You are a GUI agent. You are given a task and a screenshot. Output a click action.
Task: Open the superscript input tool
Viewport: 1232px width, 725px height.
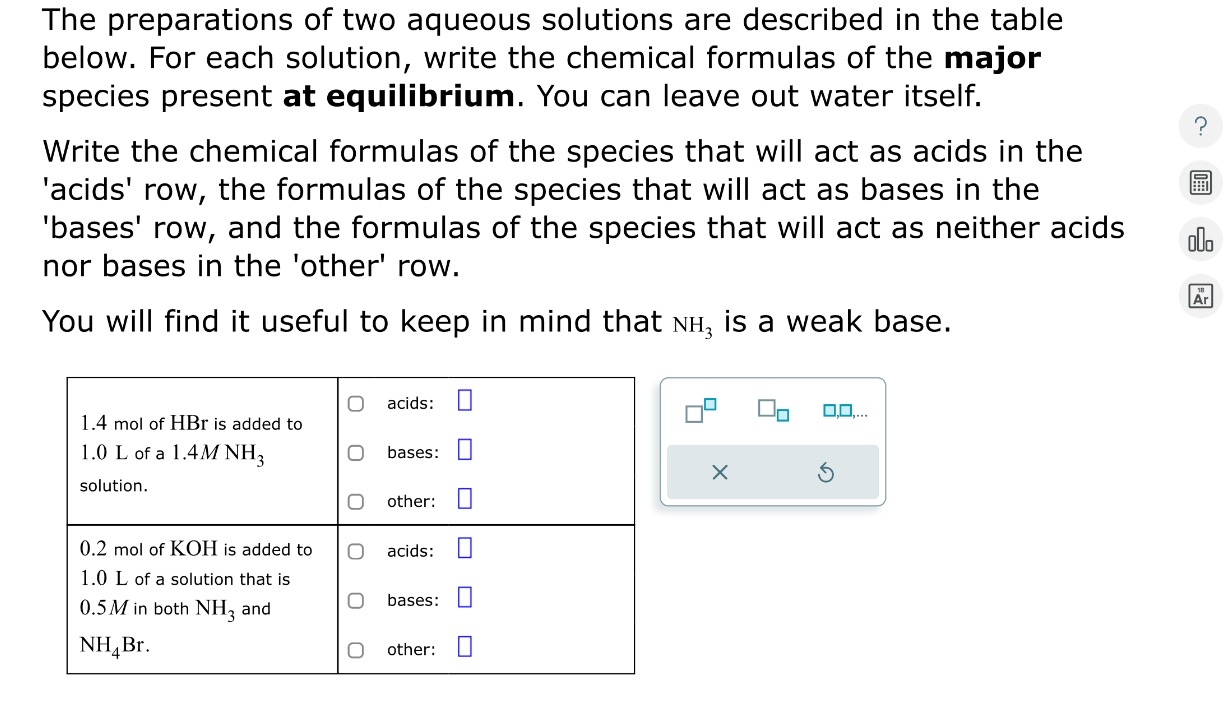(x=699, y=409)
